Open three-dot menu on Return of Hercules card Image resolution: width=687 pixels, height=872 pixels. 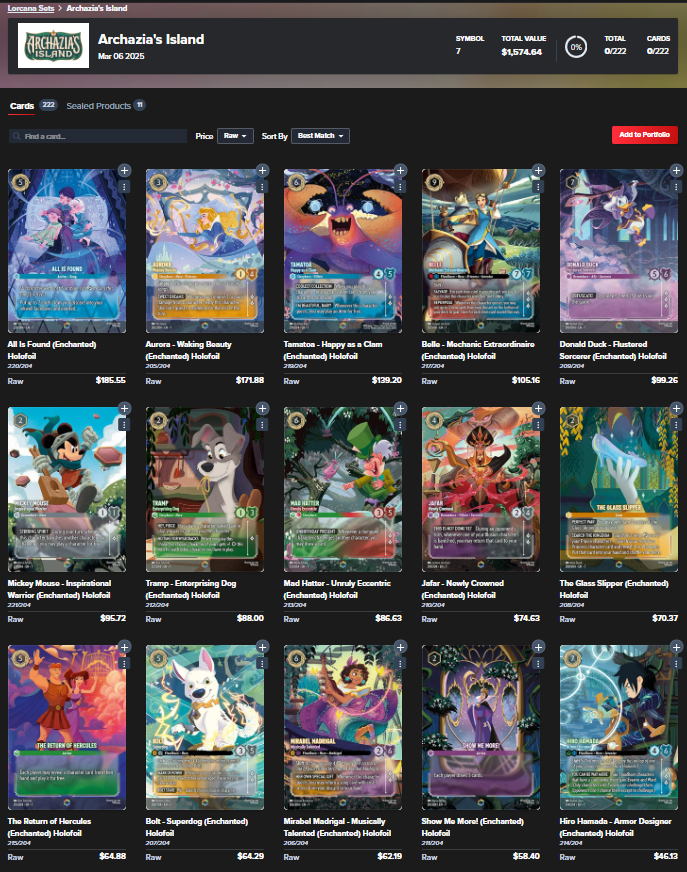125,663
